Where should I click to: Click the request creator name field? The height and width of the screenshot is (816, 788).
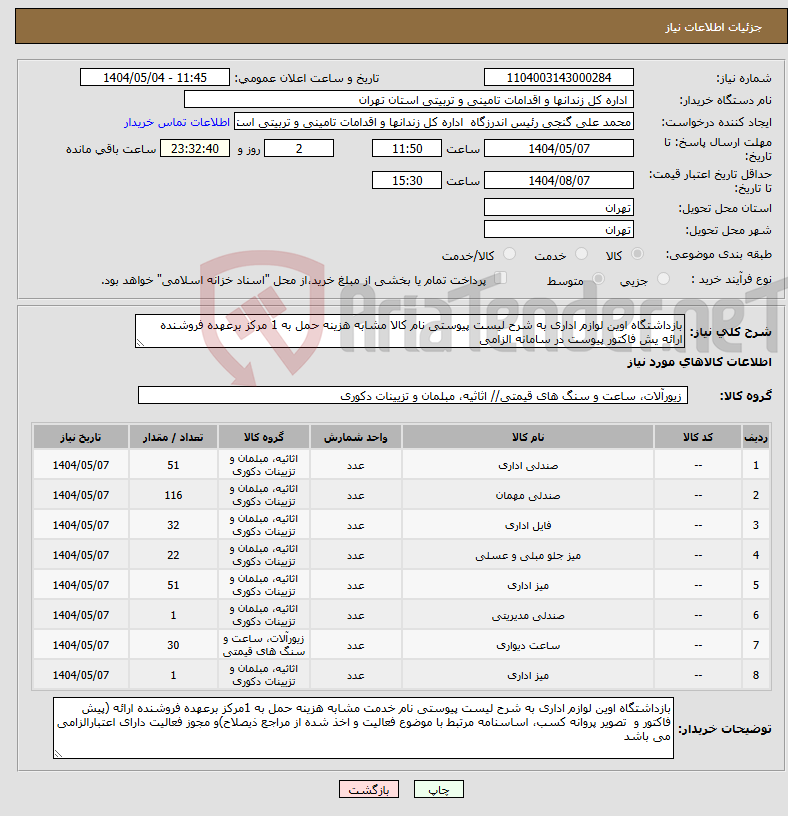point(434,122)
